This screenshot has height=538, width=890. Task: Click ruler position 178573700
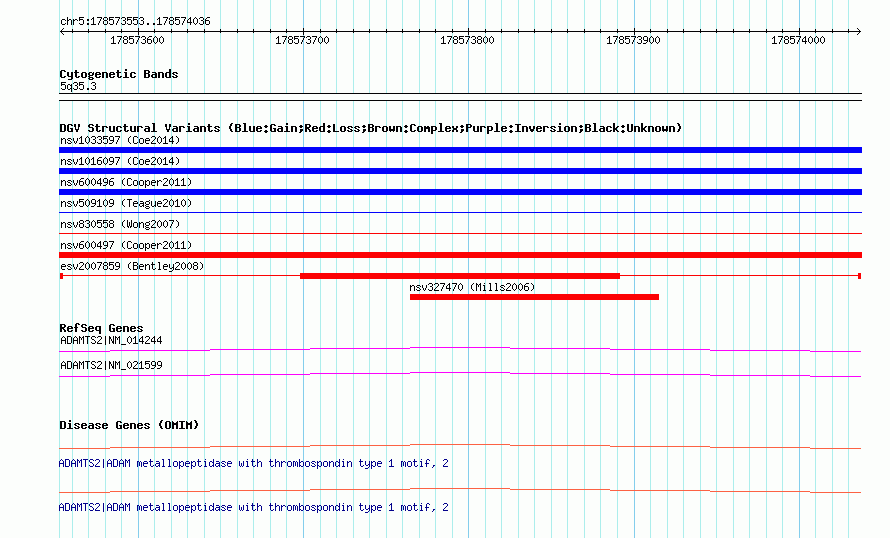pyautogui.click(x=302, y=40)
